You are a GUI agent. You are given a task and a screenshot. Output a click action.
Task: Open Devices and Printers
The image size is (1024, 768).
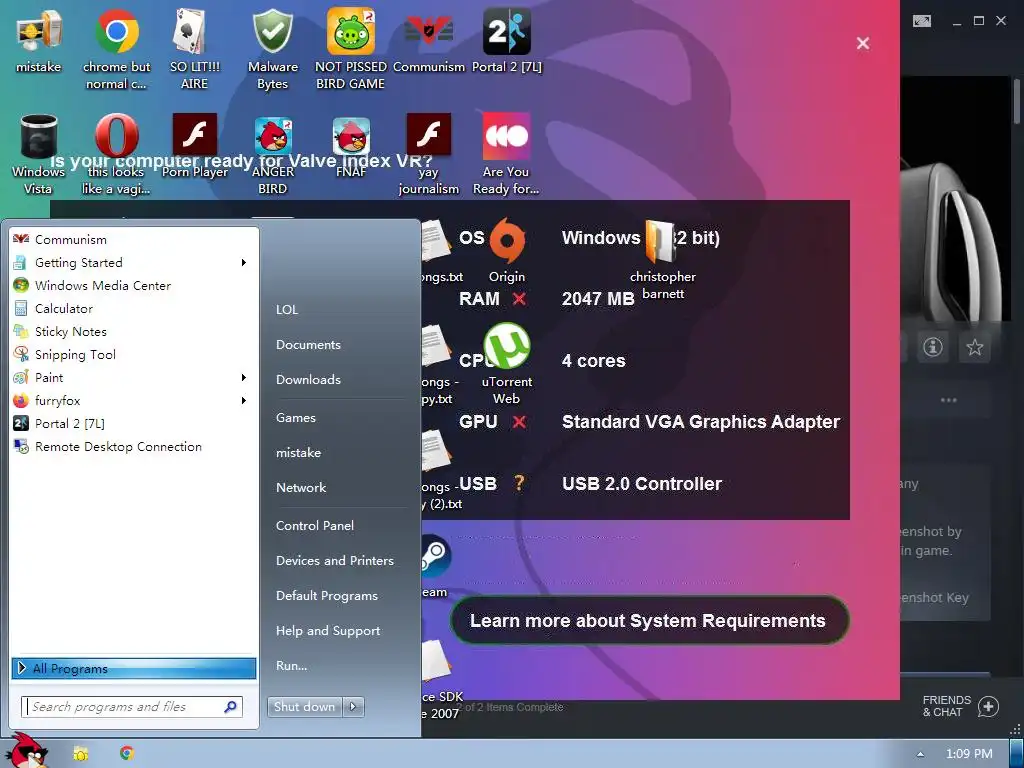pyautogui.click(x=335, y=560)
